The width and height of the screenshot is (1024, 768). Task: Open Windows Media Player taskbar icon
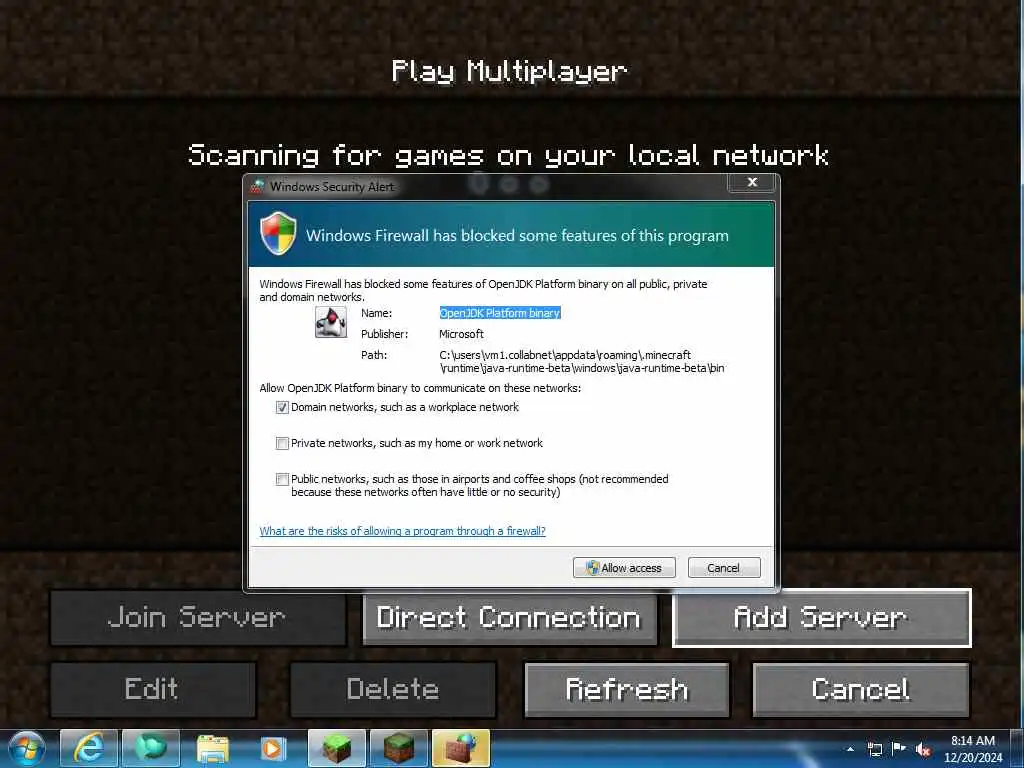click(x=273, y=748)
